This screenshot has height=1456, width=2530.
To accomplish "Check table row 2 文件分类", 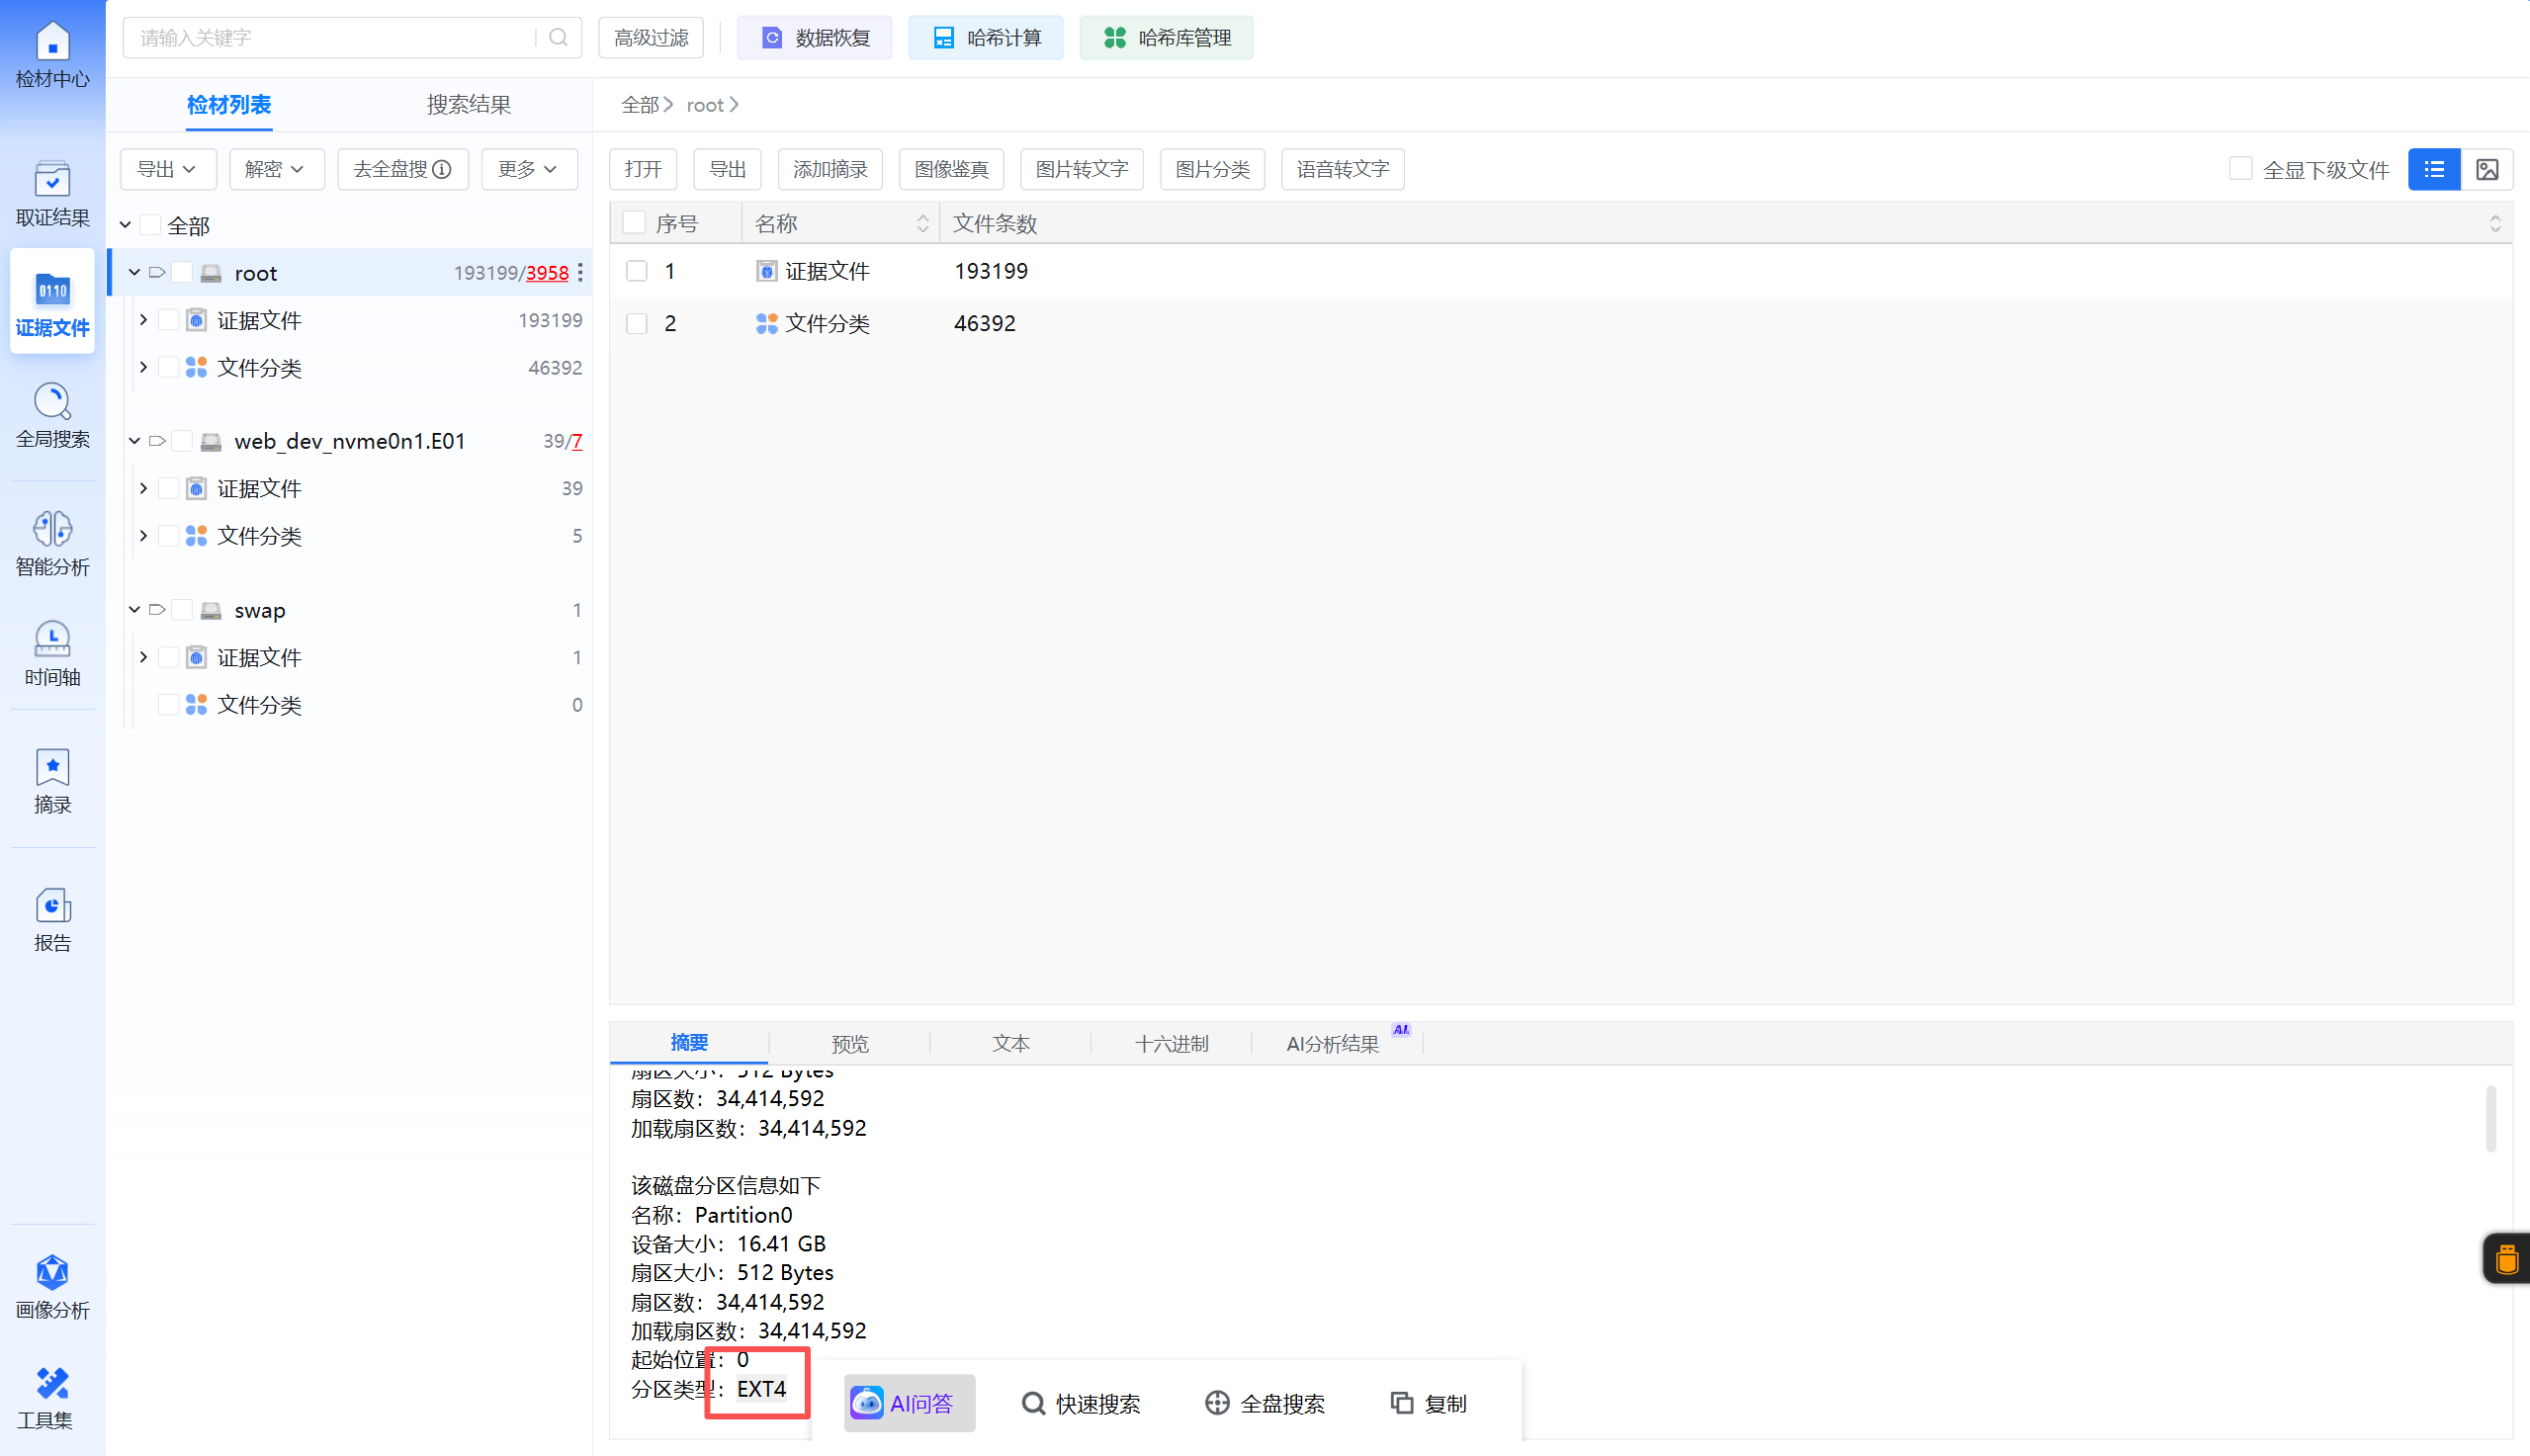I will point(637,323).
